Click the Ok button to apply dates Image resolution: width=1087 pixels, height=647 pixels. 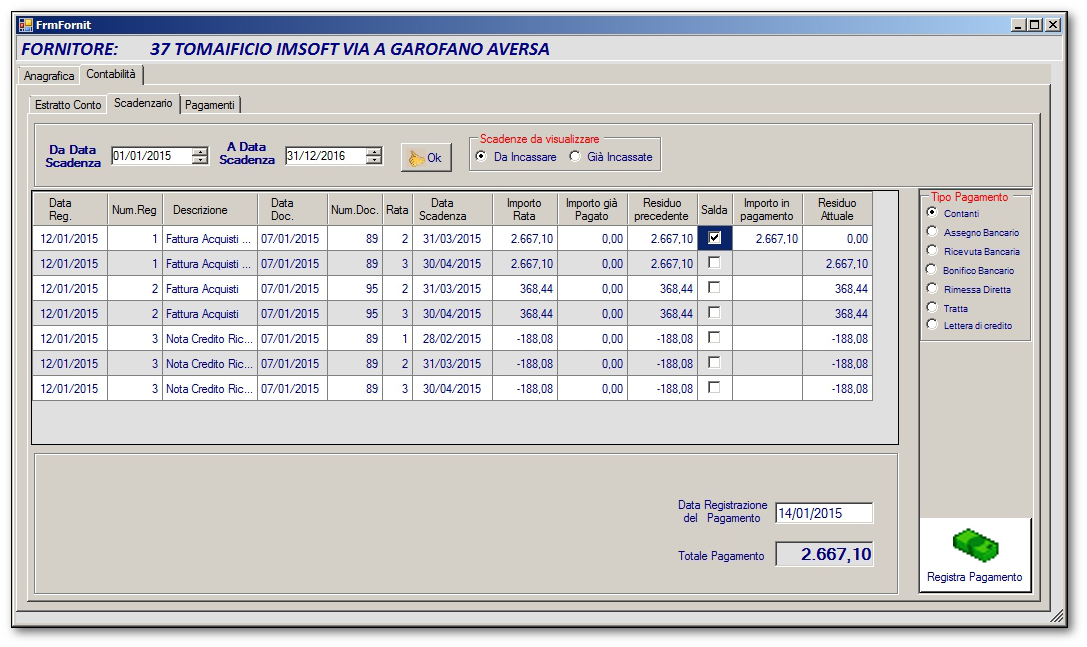(426, 158)
